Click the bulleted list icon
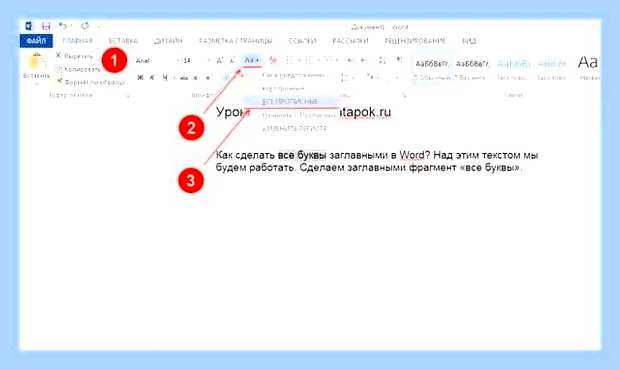Viewport: 620px width, 370px height. point(289,60)
